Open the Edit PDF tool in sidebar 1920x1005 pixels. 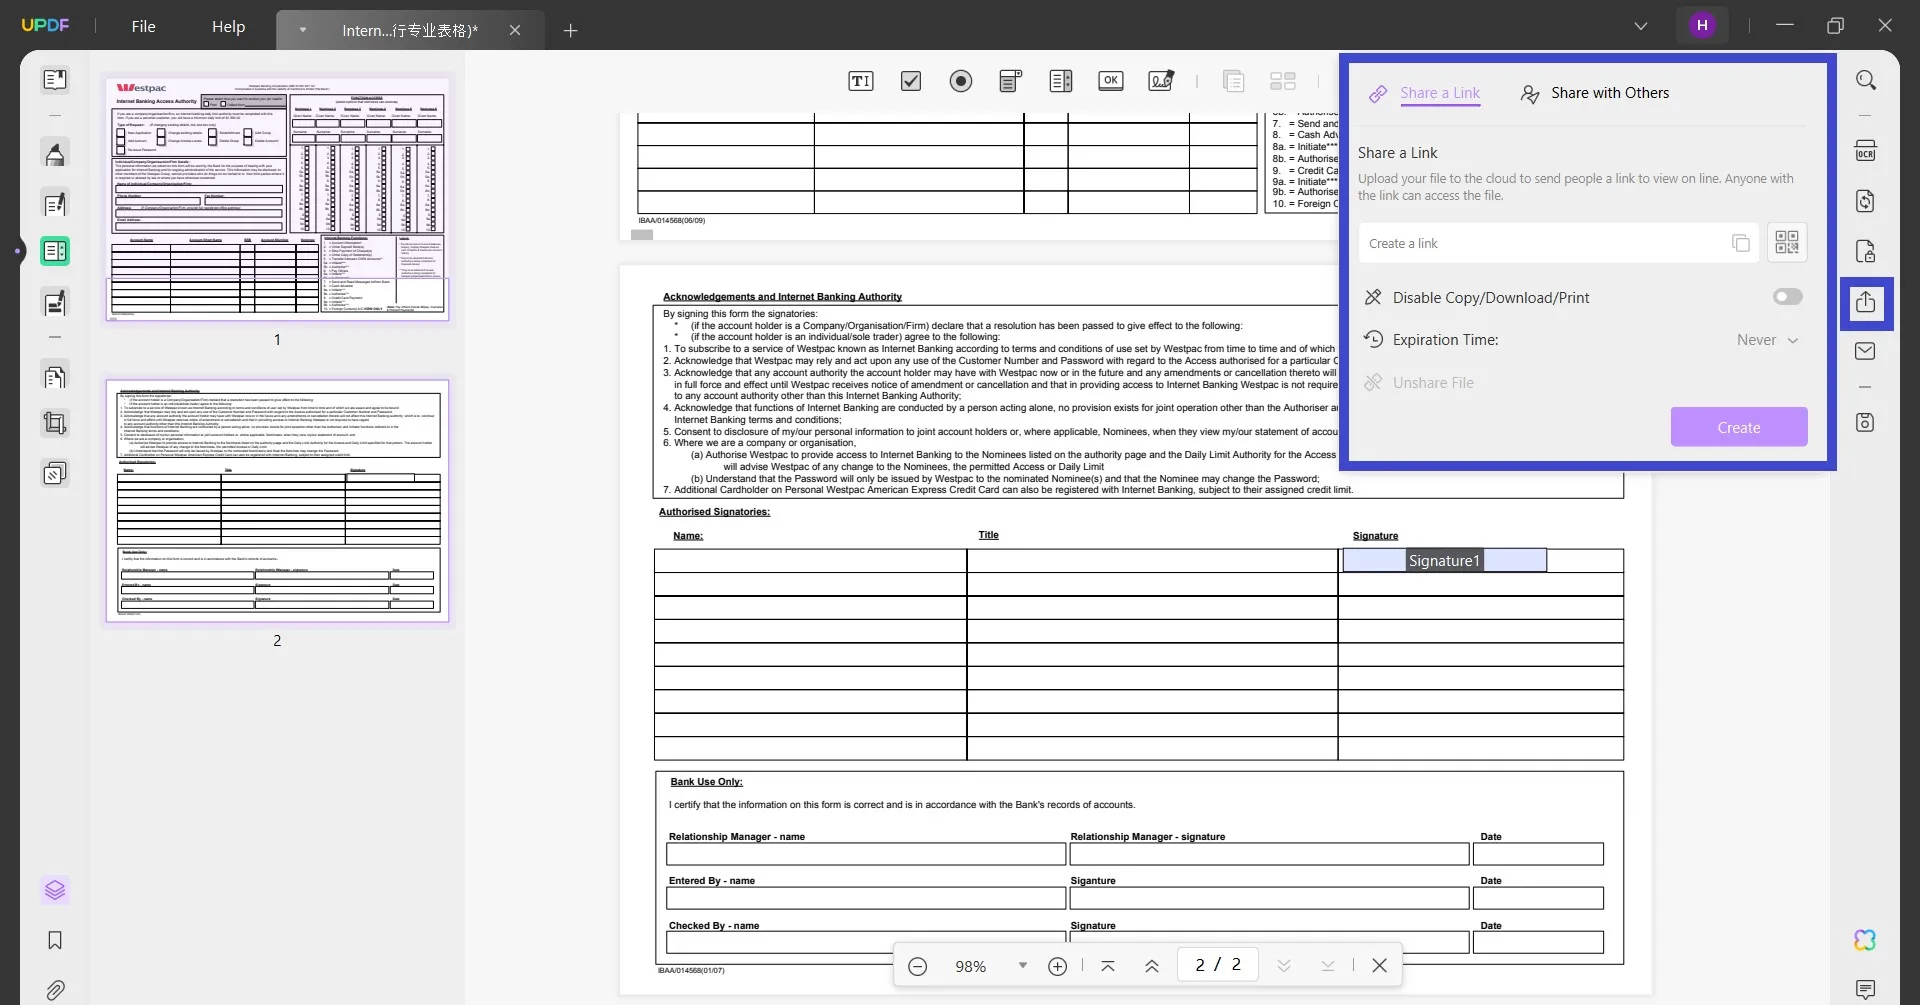pyautogui.click(x=55, y=204)
